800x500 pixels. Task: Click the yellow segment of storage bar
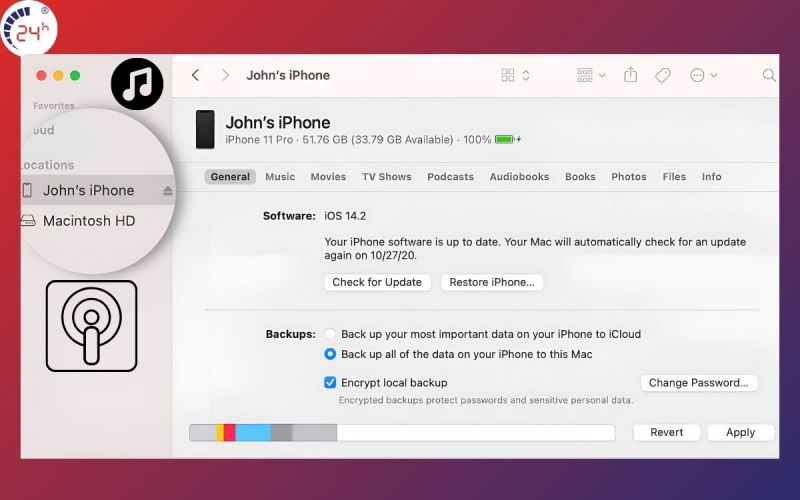pyautogui.click(x=220, y=432)
